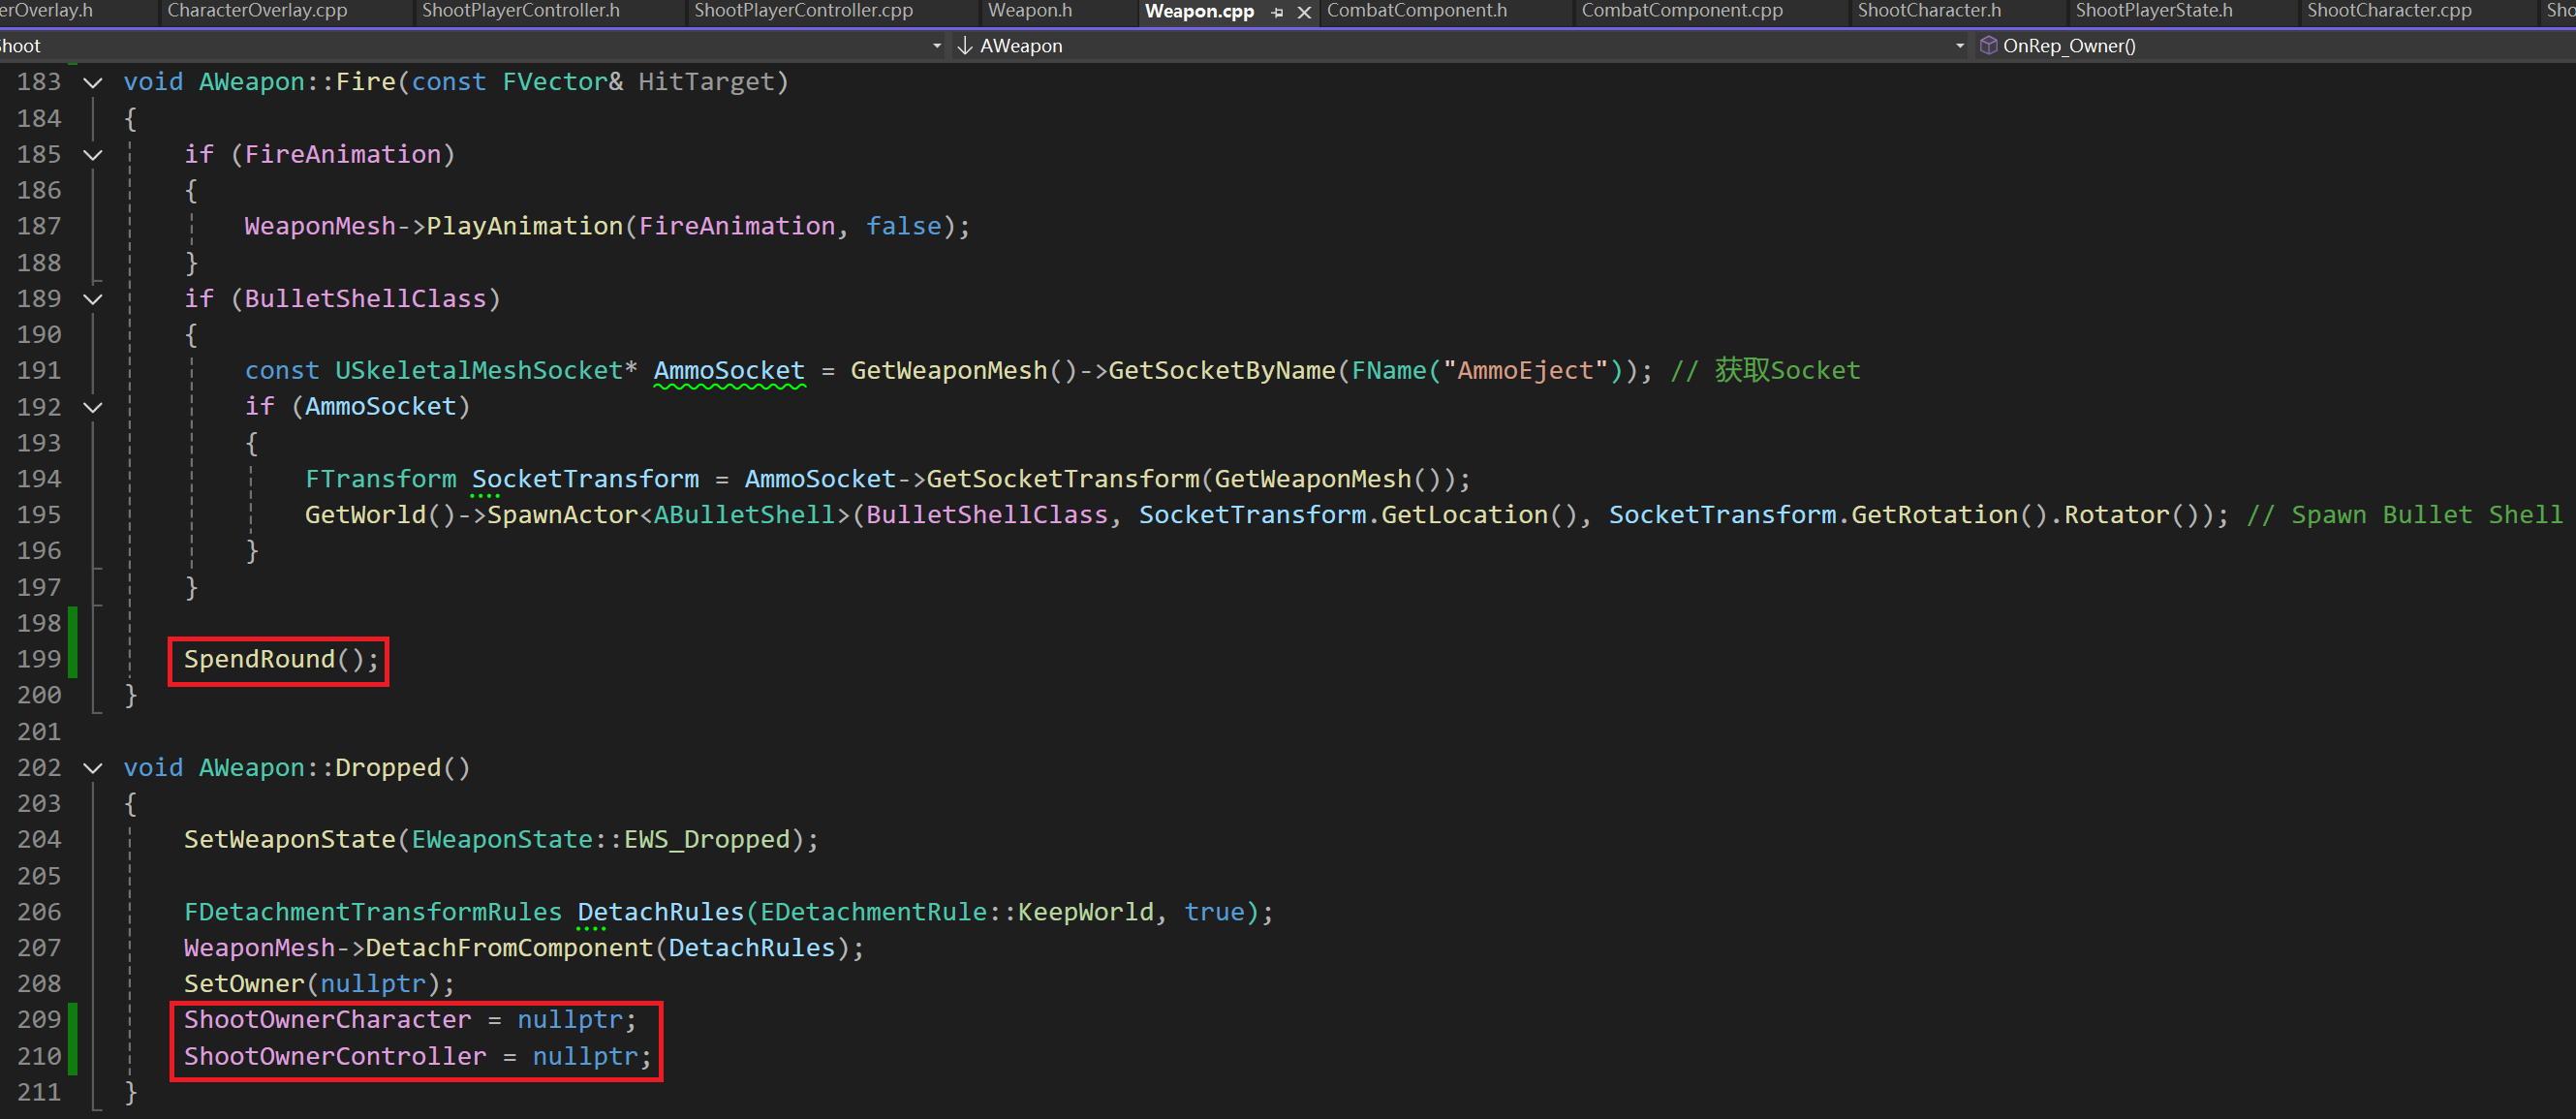Screen dimensions: 2576x1119
Task: Collapse the if (FireAnimation) block
Action: click(x=93, y=154)
